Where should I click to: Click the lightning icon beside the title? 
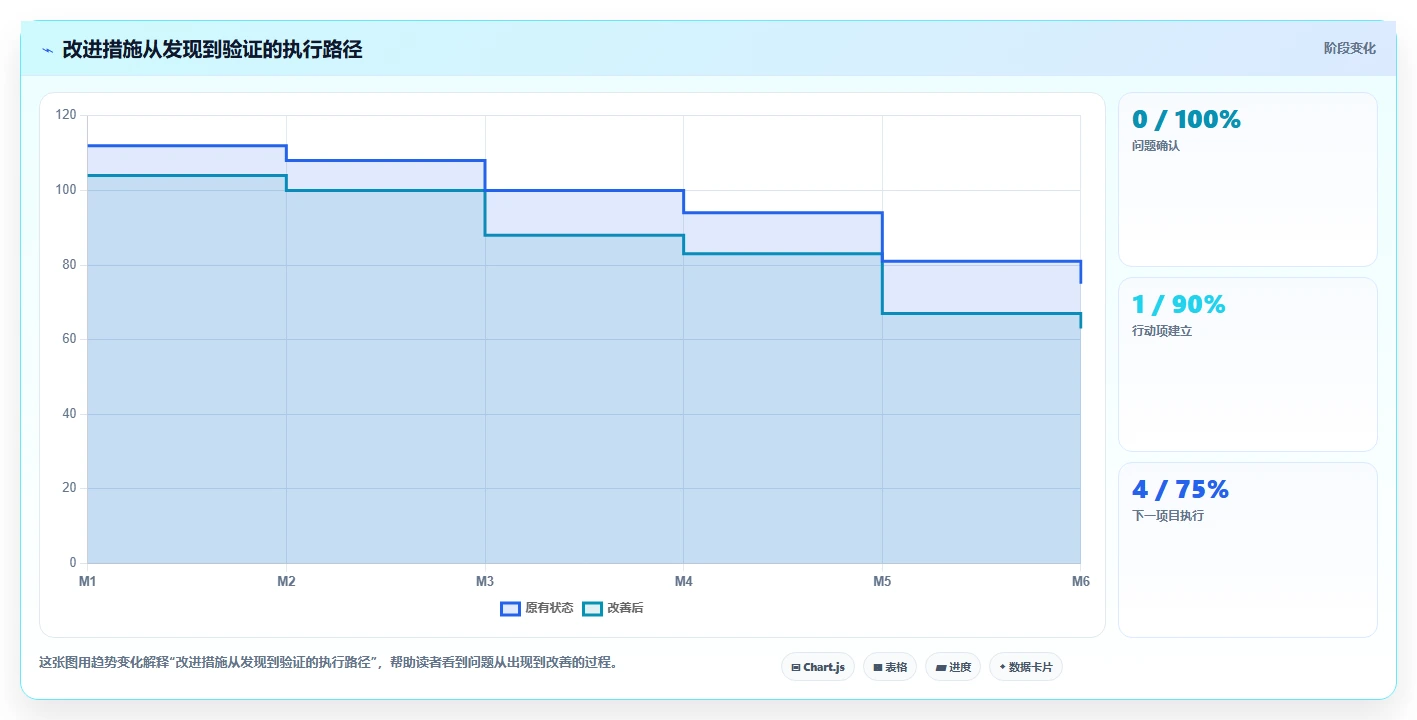click(x=47, y=50)
